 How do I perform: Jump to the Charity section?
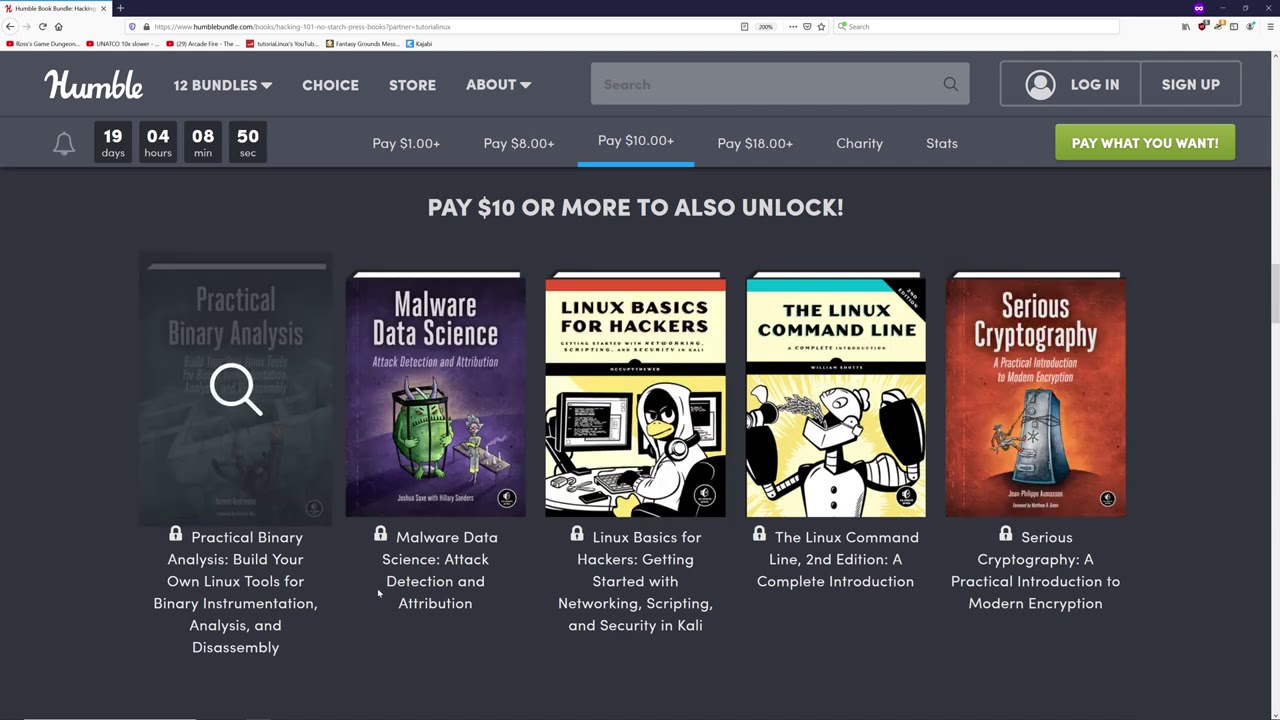click(859, 143)
